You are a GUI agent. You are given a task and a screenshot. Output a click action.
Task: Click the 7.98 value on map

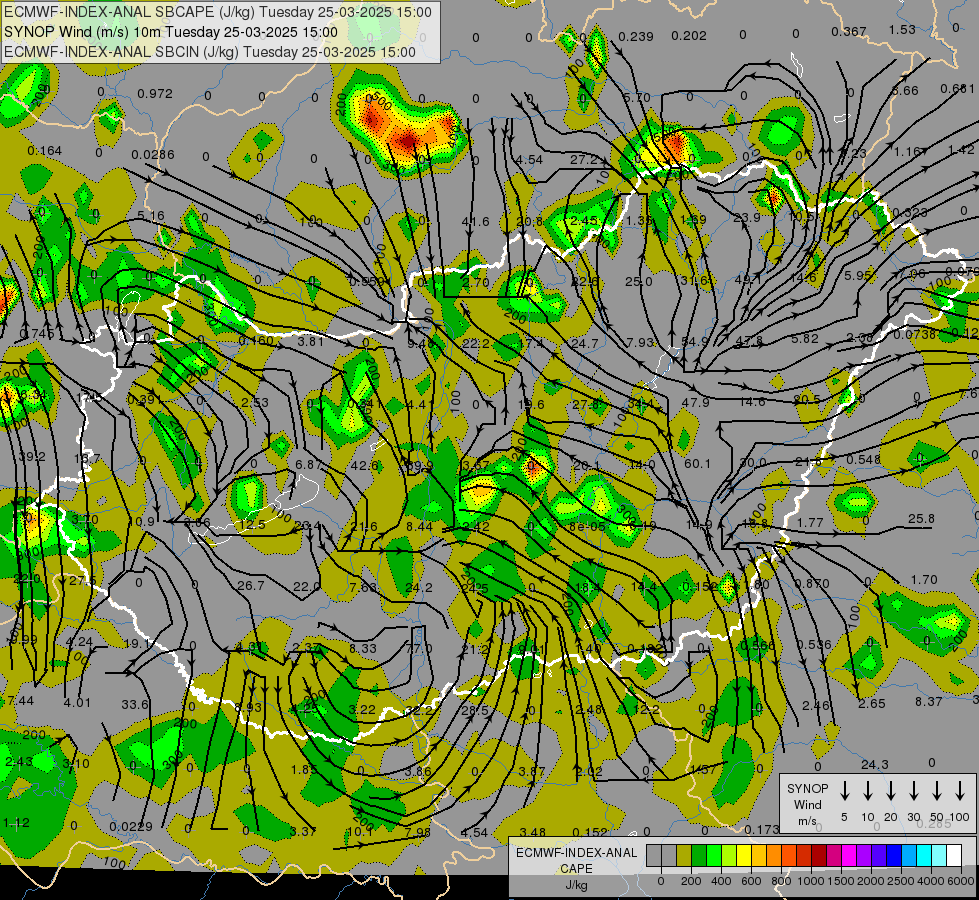click(x=418, y=832)
